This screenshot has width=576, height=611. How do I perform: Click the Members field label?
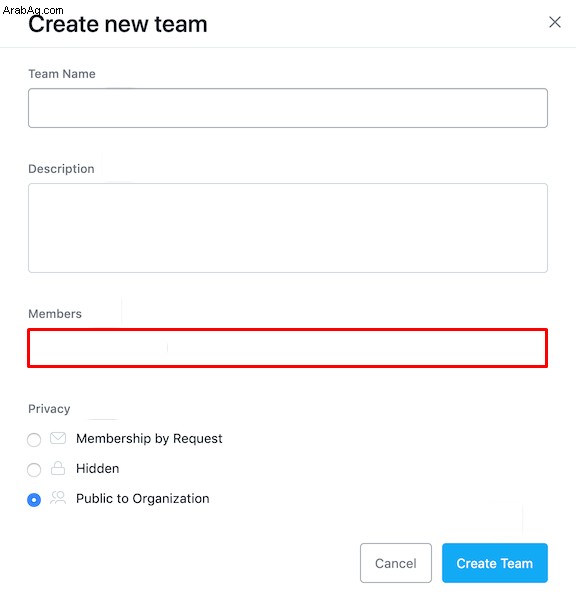pyautogui.click(x=55, y=314)
